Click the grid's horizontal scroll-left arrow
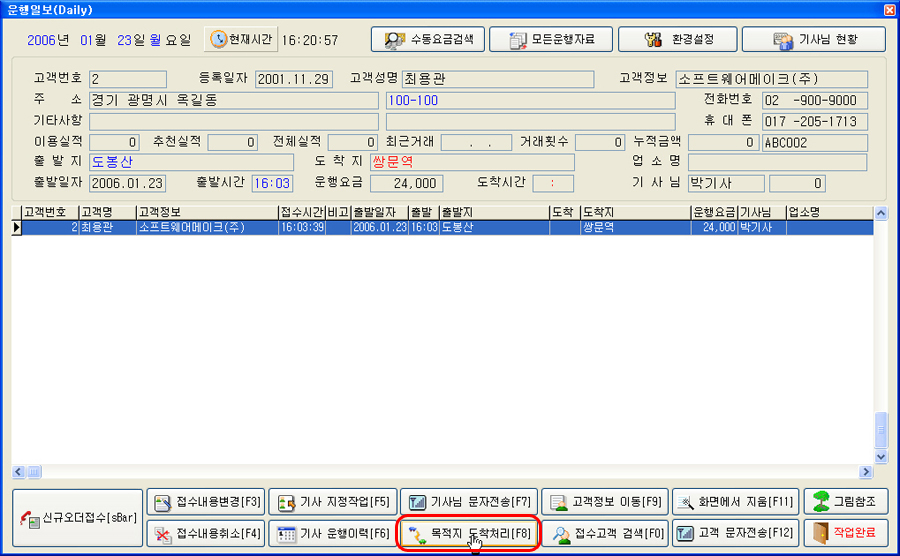The width and height of the screenshot is (900, 556). click(18, 472)
